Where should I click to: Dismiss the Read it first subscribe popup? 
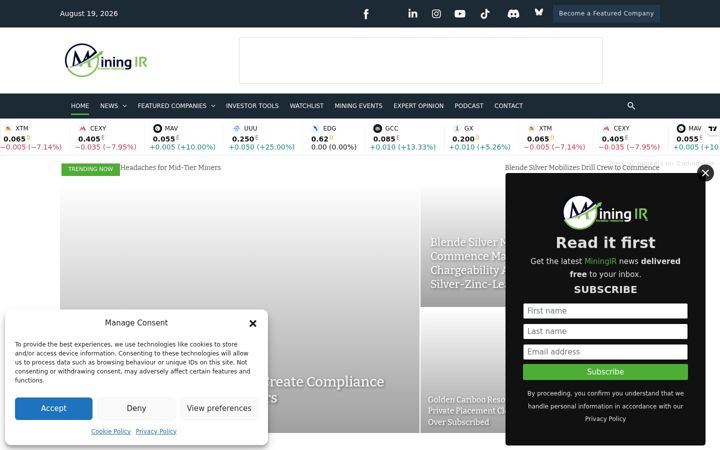tap(705, 173)
